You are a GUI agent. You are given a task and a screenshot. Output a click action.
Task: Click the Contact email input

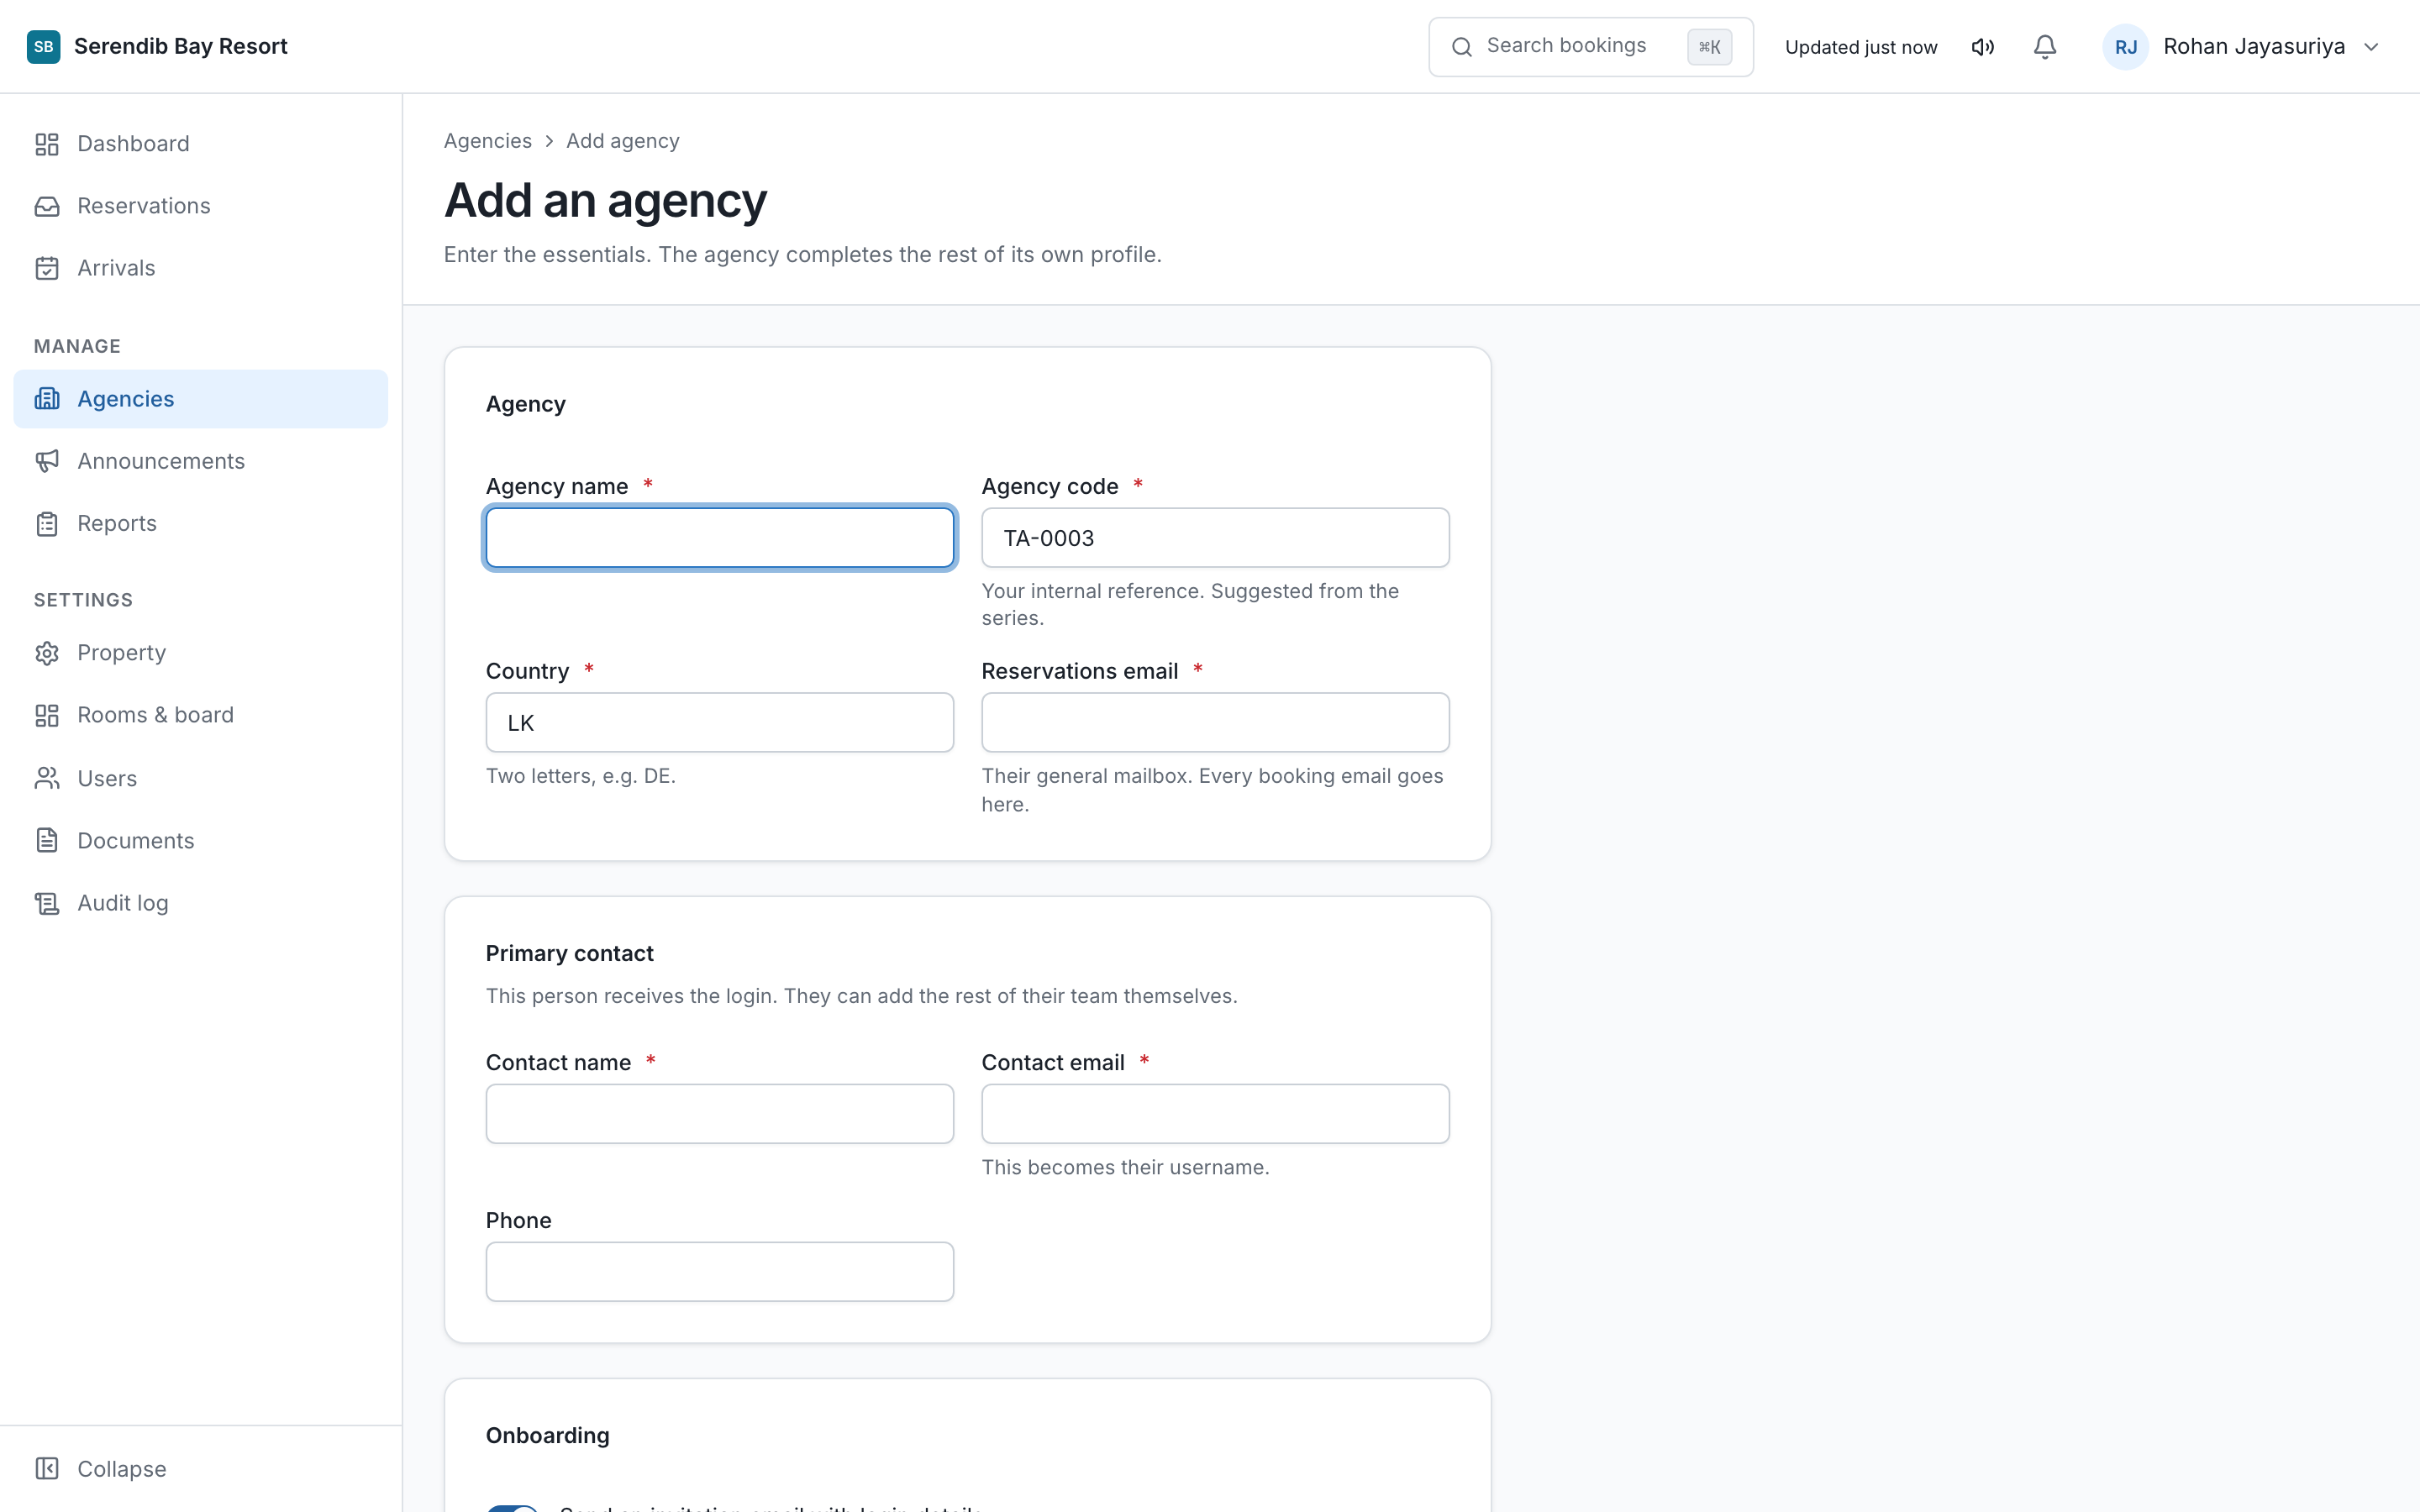pos(1215,1114)
